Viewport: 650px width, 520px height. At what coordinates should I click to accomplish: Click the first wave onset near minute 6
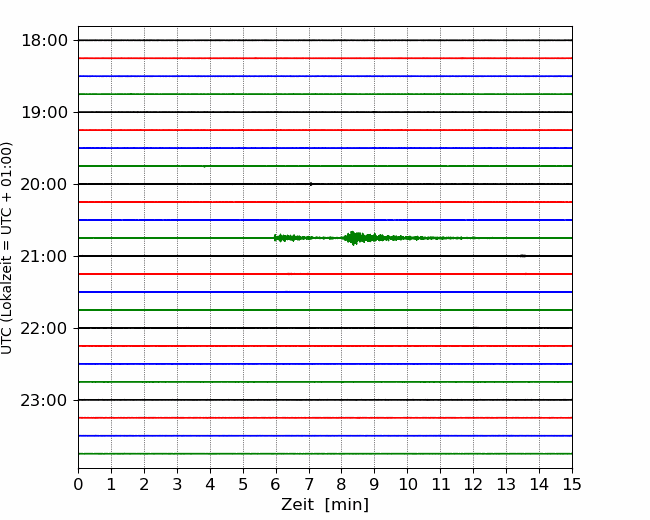click(x=279, y=238)
